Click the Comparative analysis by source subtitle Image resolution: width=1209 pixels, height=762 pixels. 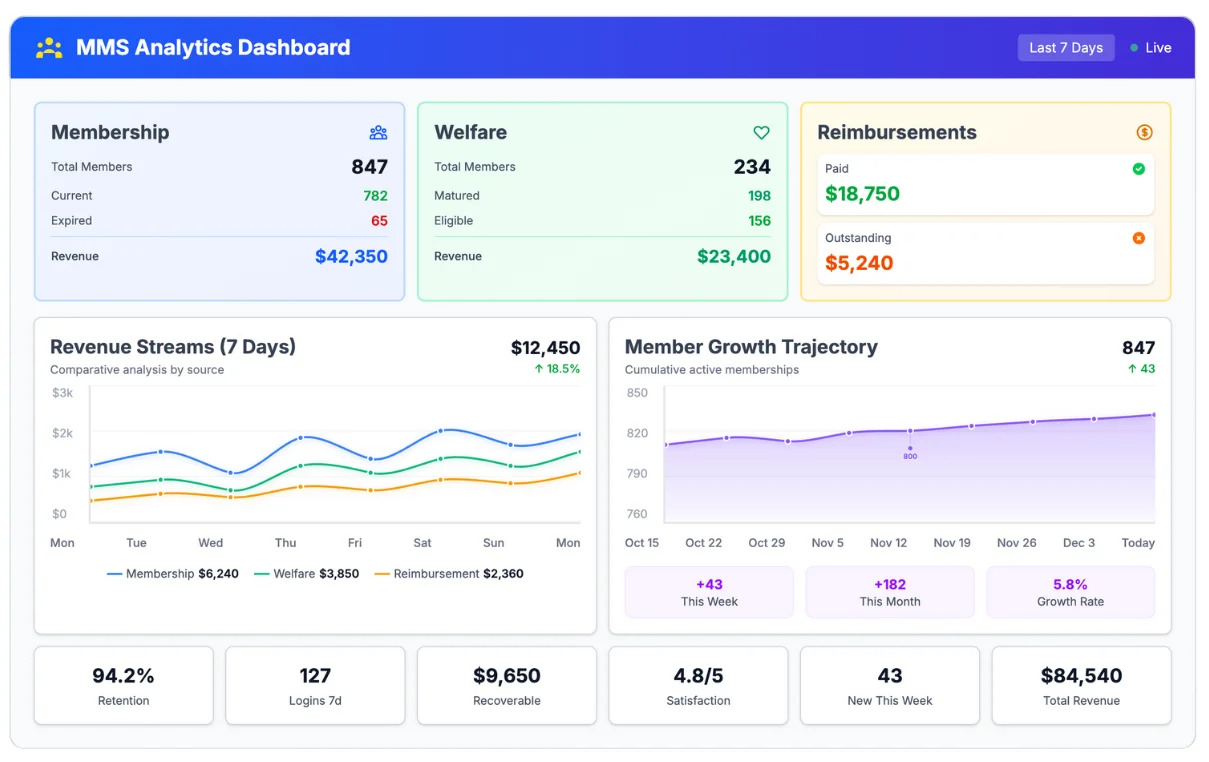point(137,370)
